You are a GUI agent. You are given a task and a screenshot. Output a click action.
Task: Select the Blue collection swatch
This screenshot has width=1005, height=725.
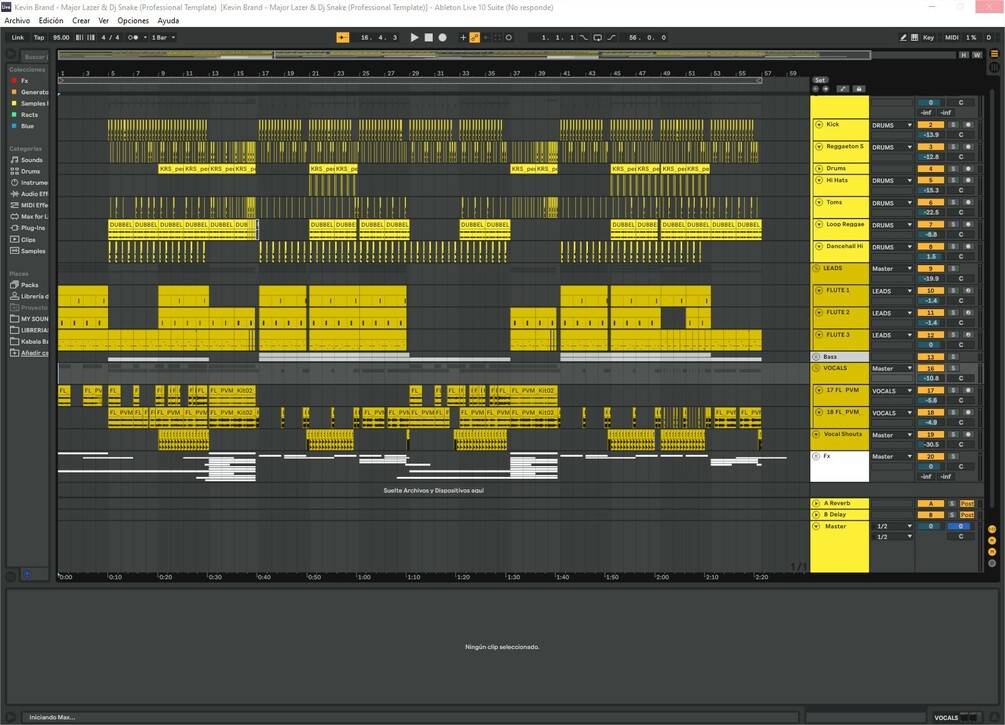[x=14, y=126]
